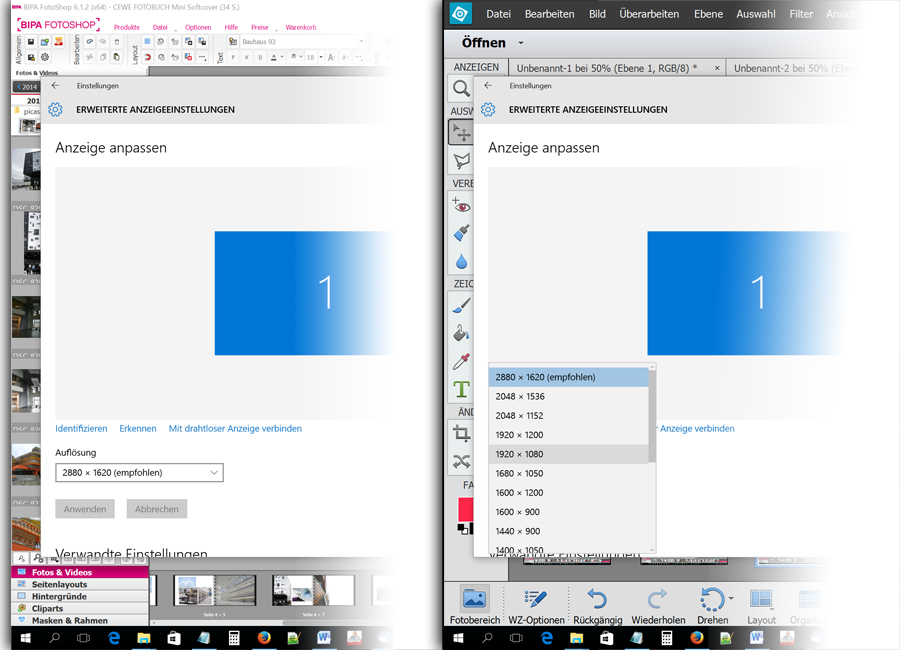Click the resolution list scrollbar thumb
The image size is (900, 650).
[x=652, y=416]
